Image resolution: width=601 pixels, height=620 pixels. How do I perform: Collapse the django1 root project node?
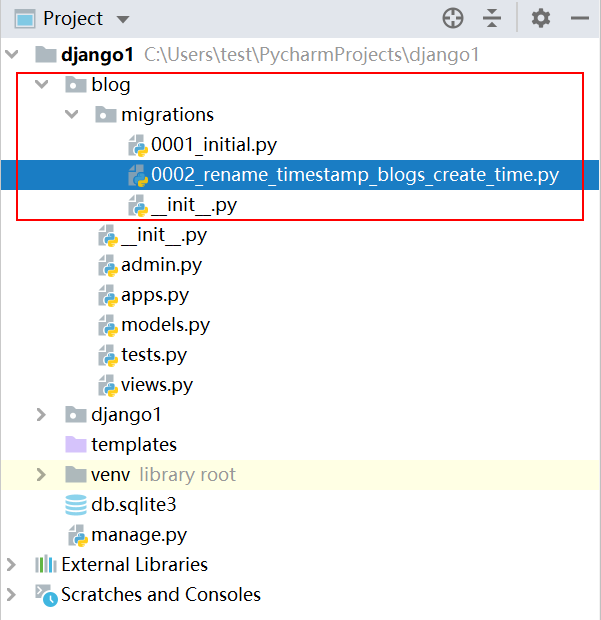point(12,54)
